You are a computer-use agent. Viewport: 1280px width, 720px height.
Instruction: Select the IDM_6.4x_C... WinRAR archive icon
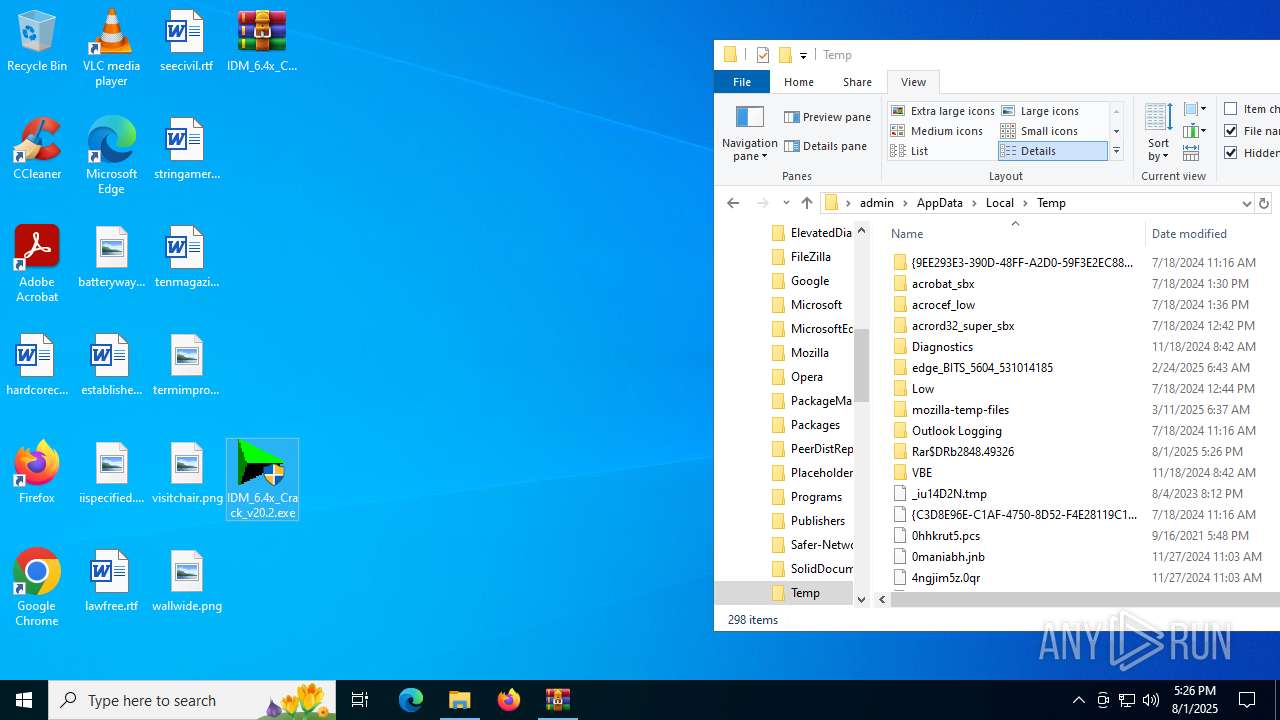pos(262,41)
